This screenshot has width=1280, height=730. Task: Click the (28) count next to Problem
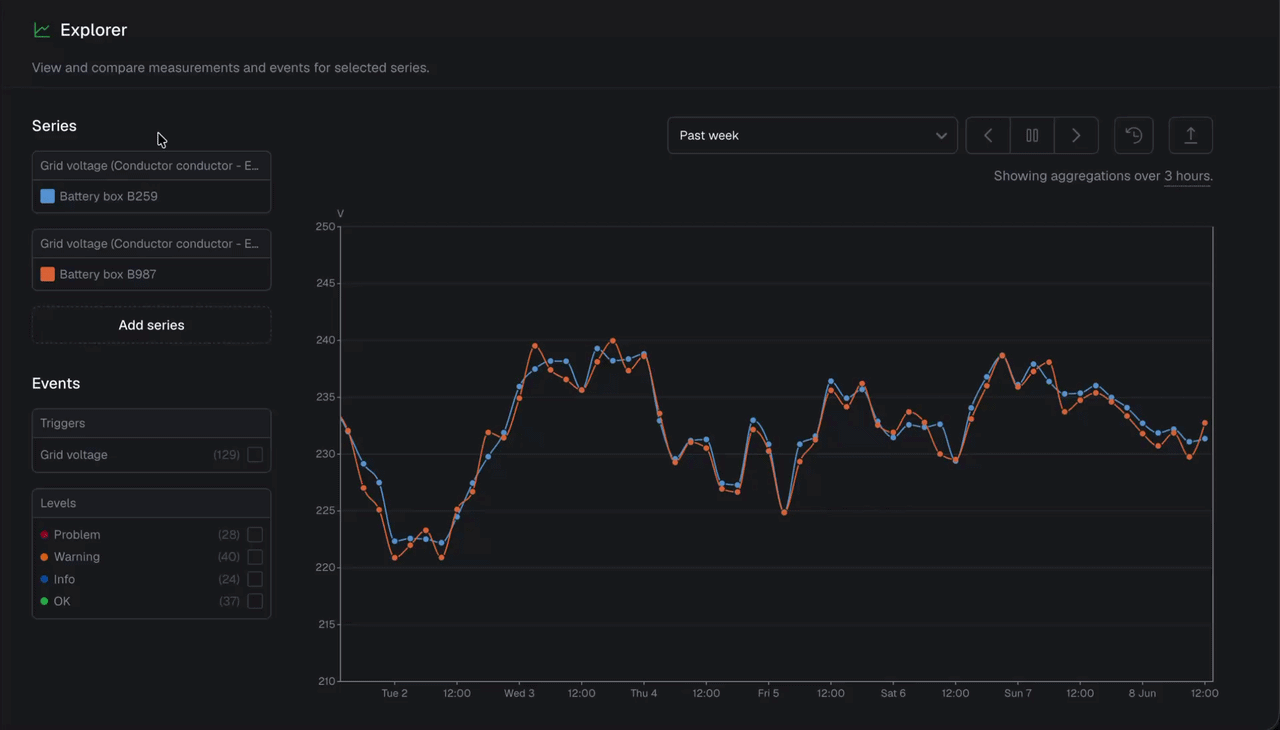point(229,535)
